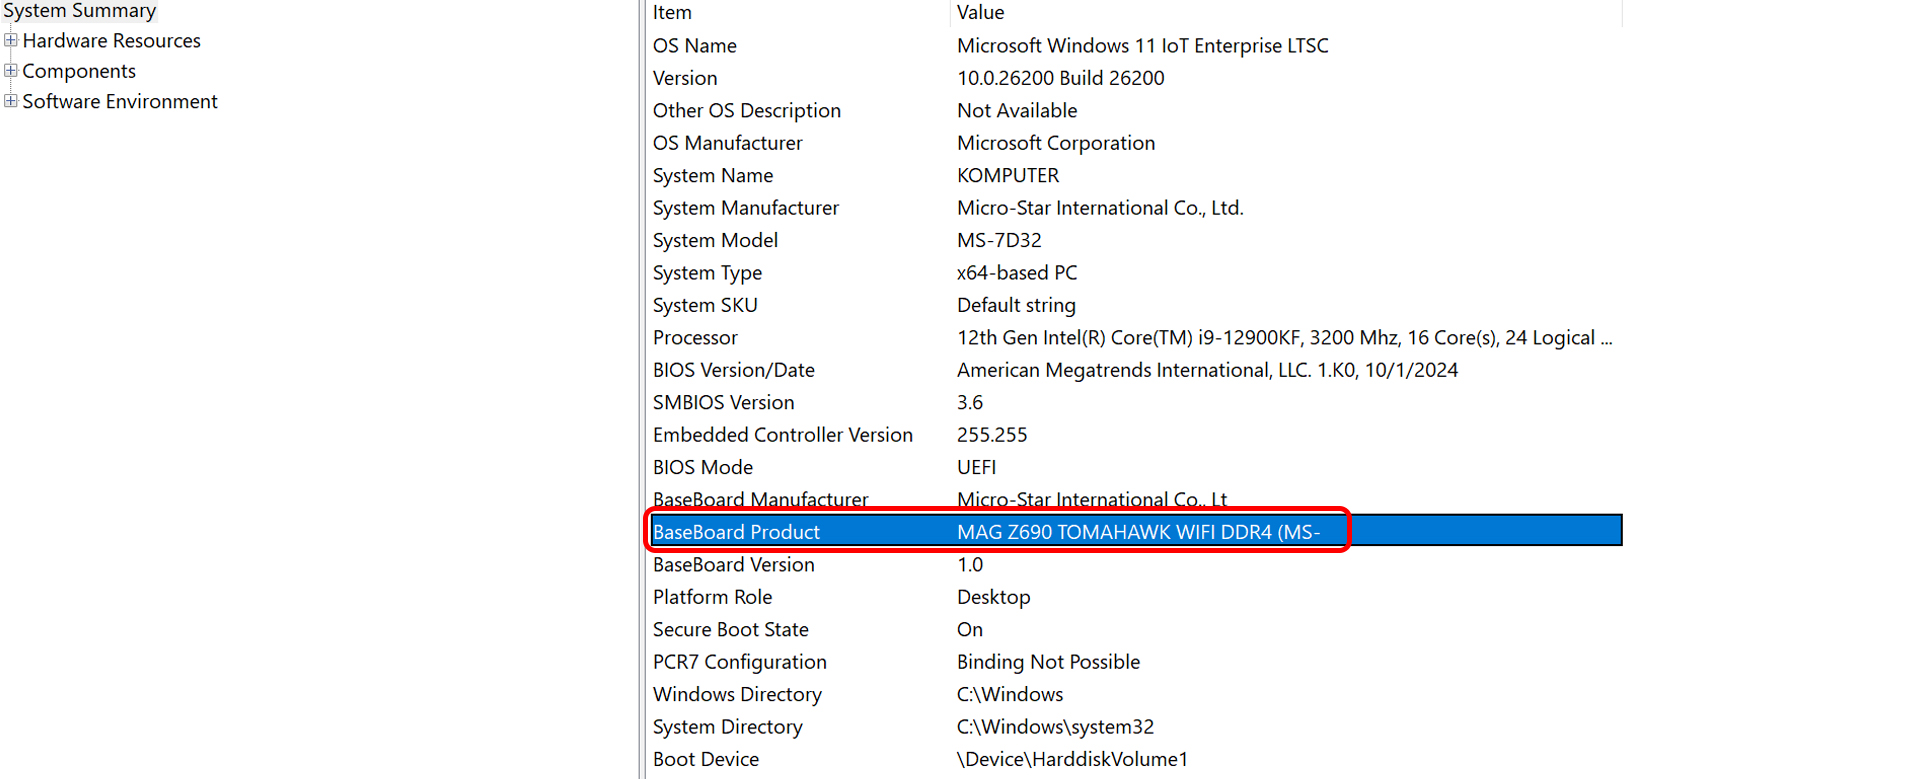This screenshot has width=1920, height=779.
Task: Select the Components category label
Action: pyautogui.click(x=79, y=71)
